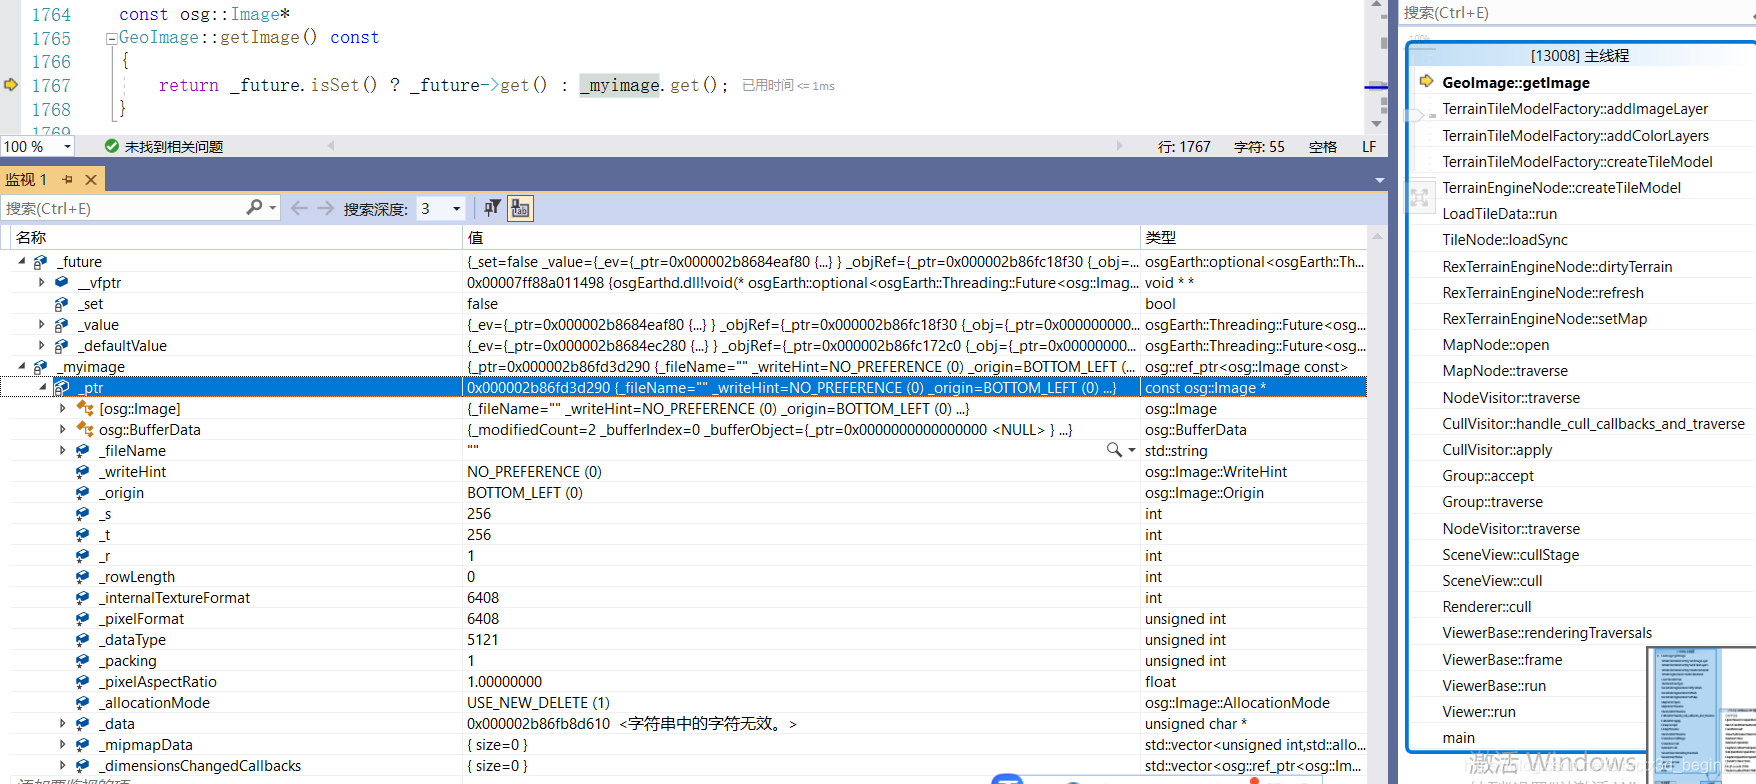
Task: Select LoadTileData::run stack frame
Action: [x=1499, y=214]
